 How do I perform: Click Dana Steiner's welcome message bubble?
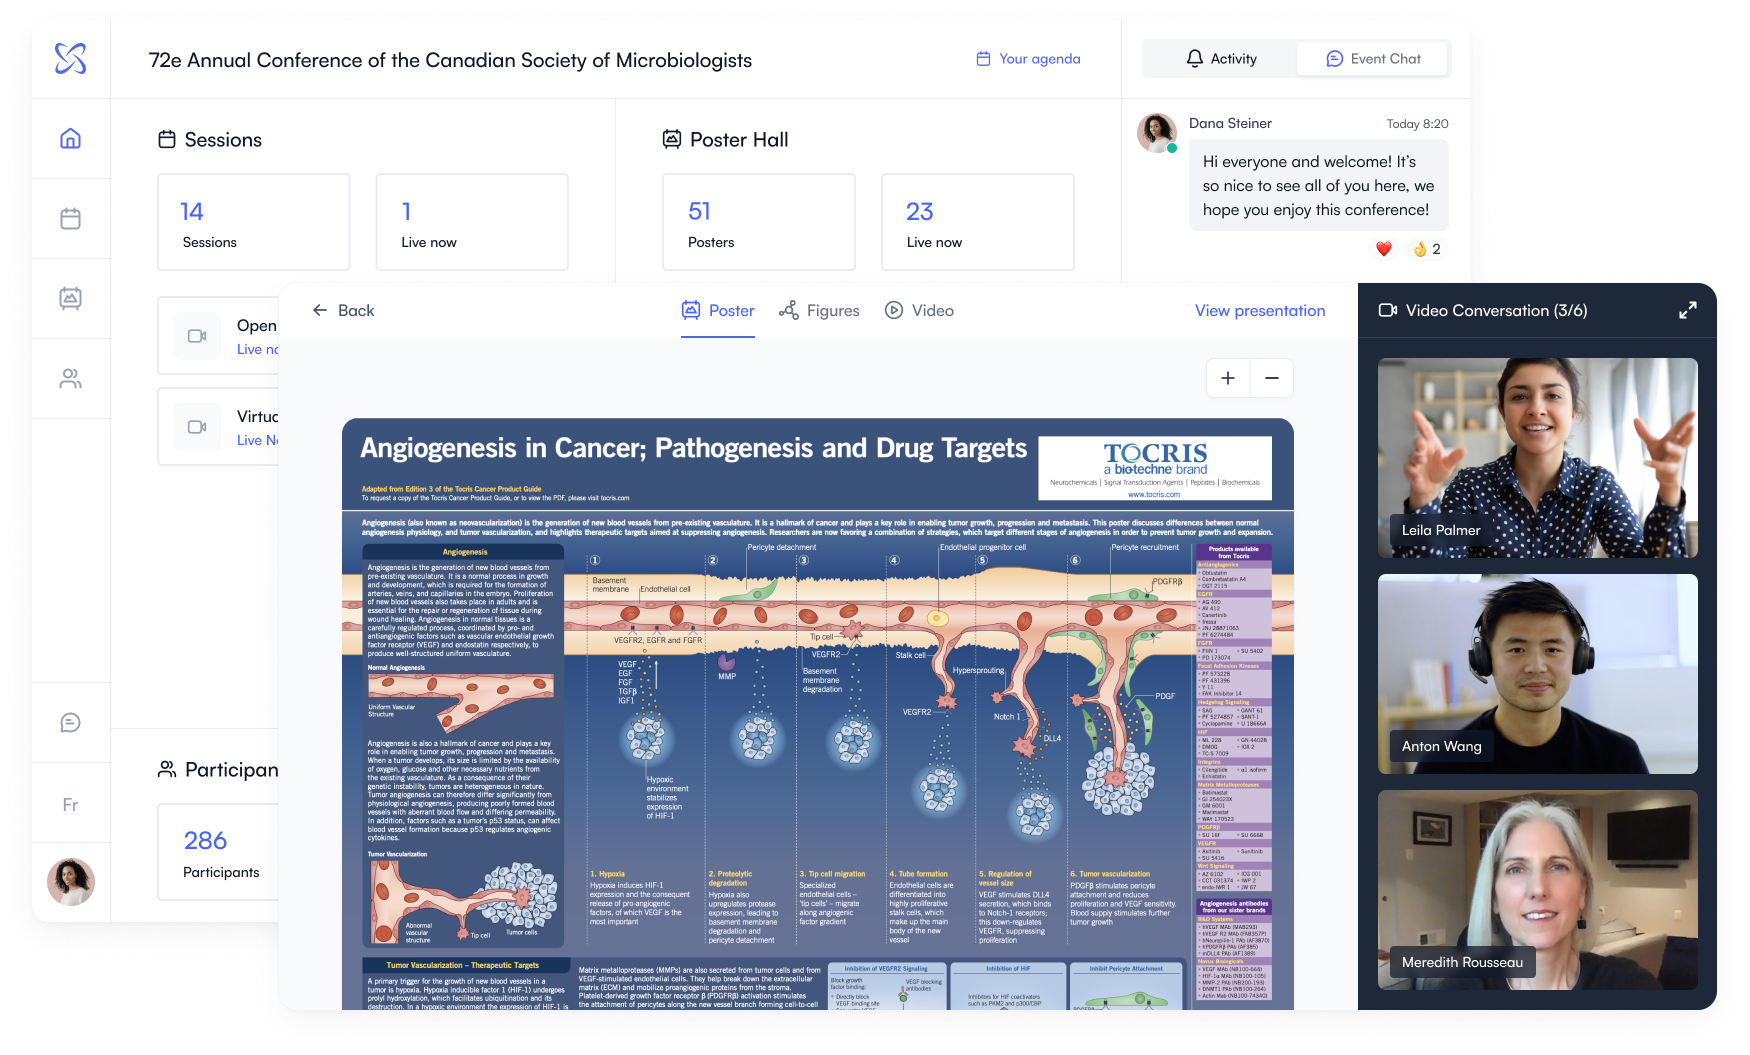tap(1318, 186)
